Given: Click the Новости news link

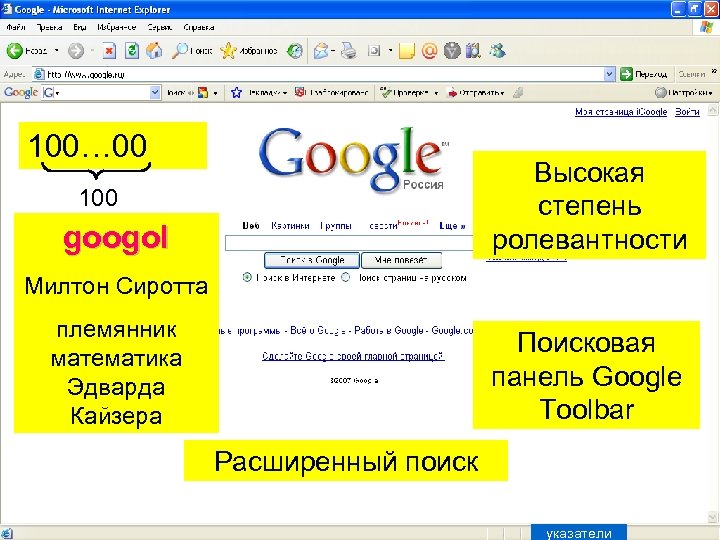Looking at the screenshot, I should pos(383,225).
